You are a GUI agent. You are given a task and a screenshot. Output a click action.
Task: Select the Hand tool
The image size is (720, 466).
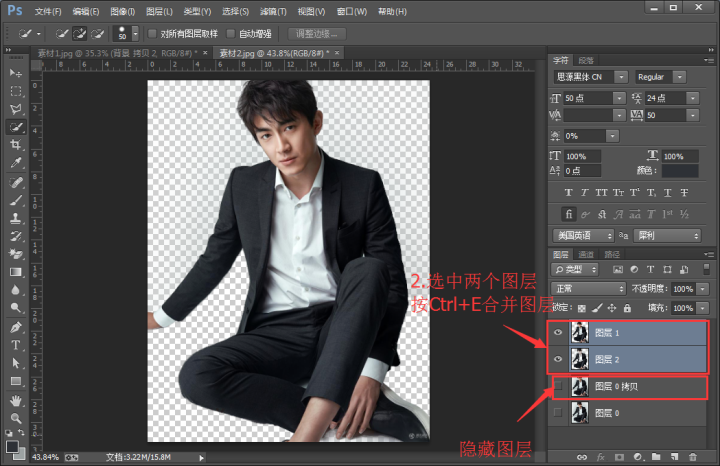(x=16, y=400)
